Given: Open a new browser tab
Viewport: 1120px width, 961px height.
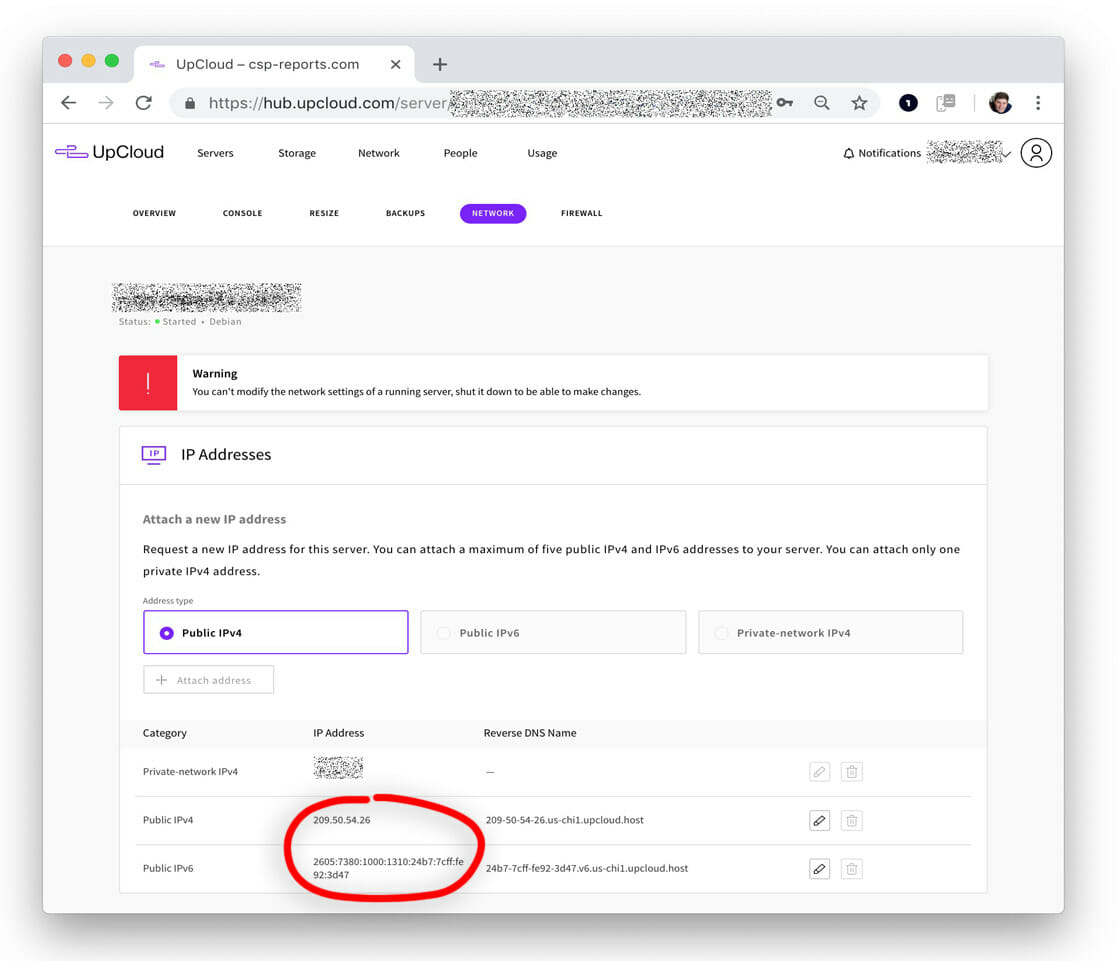Looking at the screenshot, I should coord(440,64).
